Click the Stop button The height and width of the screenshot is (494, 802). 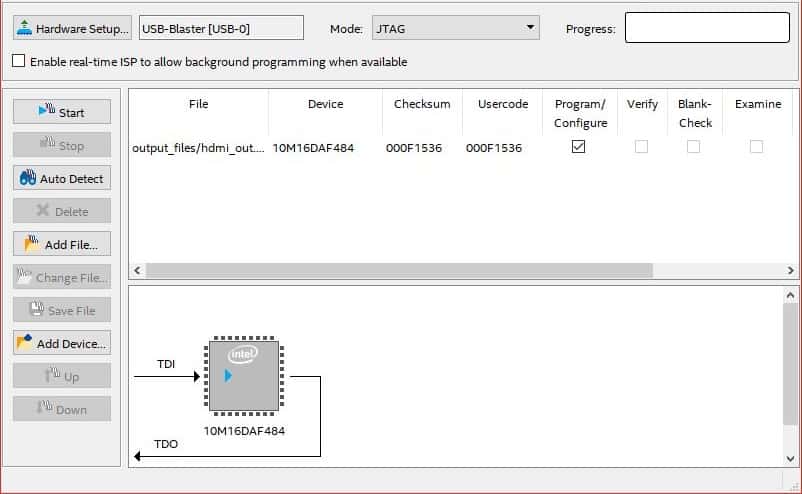[62, 145]
